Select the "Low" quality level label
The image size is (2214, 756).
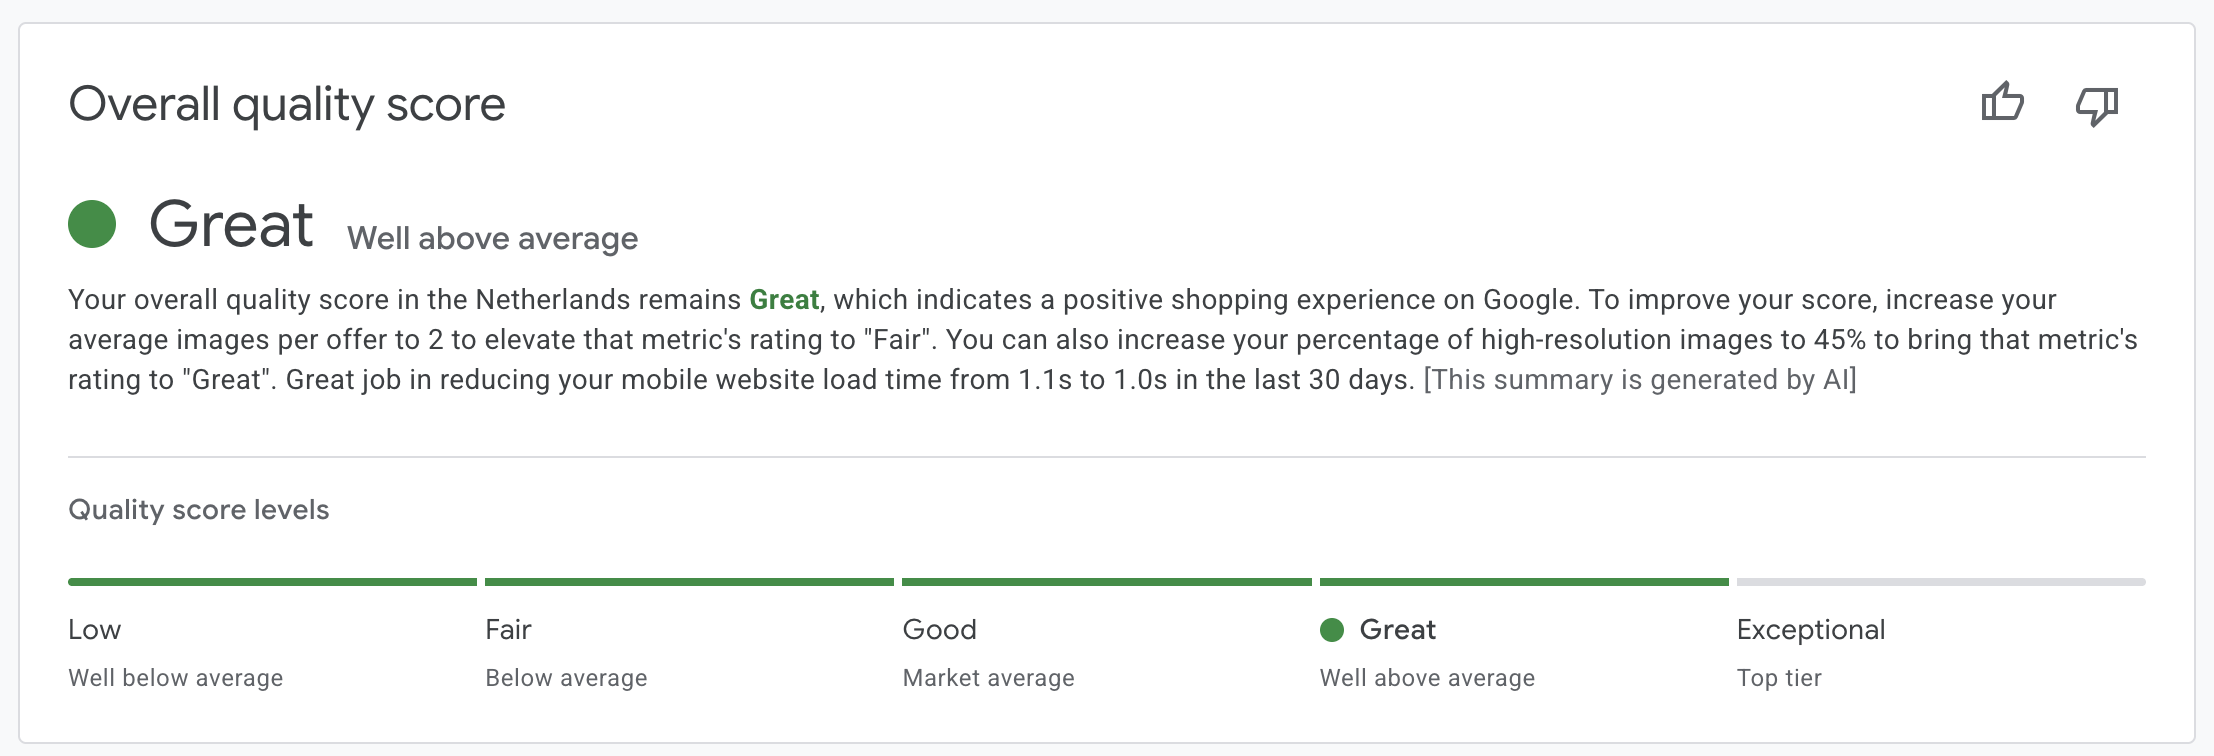coord(95,630)
